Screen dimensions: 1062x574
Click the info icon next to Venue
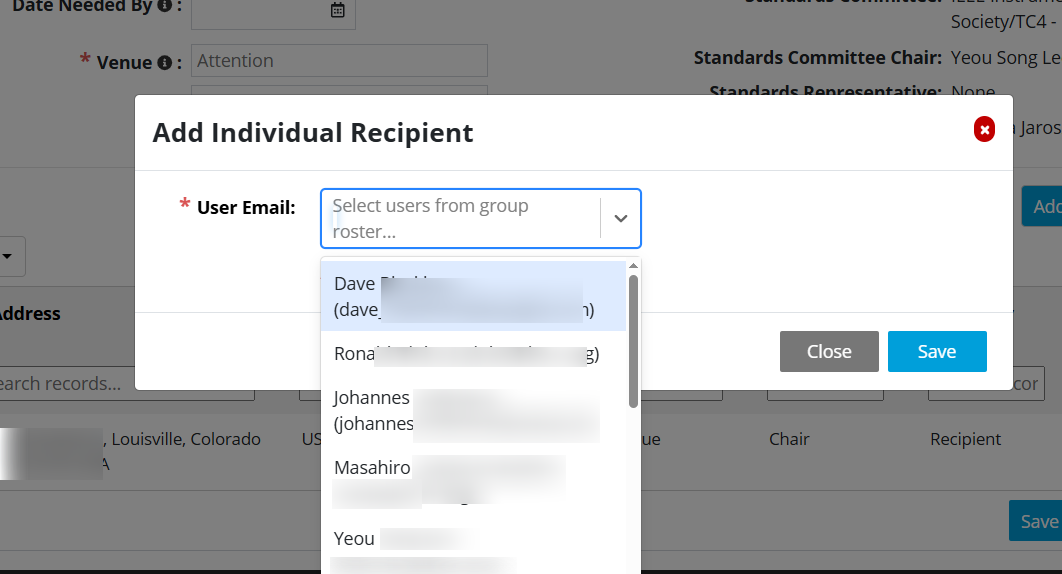[x=163, y=62]
